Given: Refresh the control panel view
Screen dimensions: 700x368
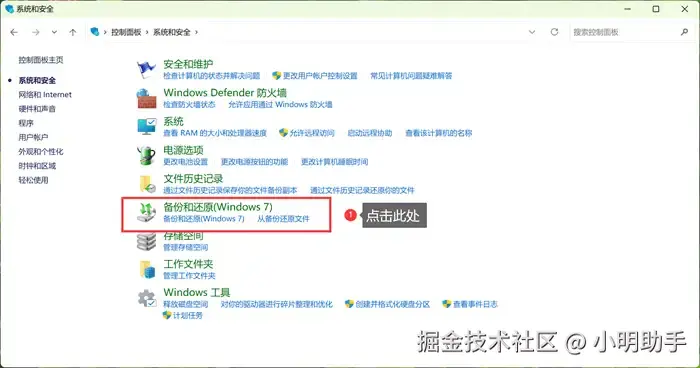Looking at the screenshot, I should pos(554,32).
